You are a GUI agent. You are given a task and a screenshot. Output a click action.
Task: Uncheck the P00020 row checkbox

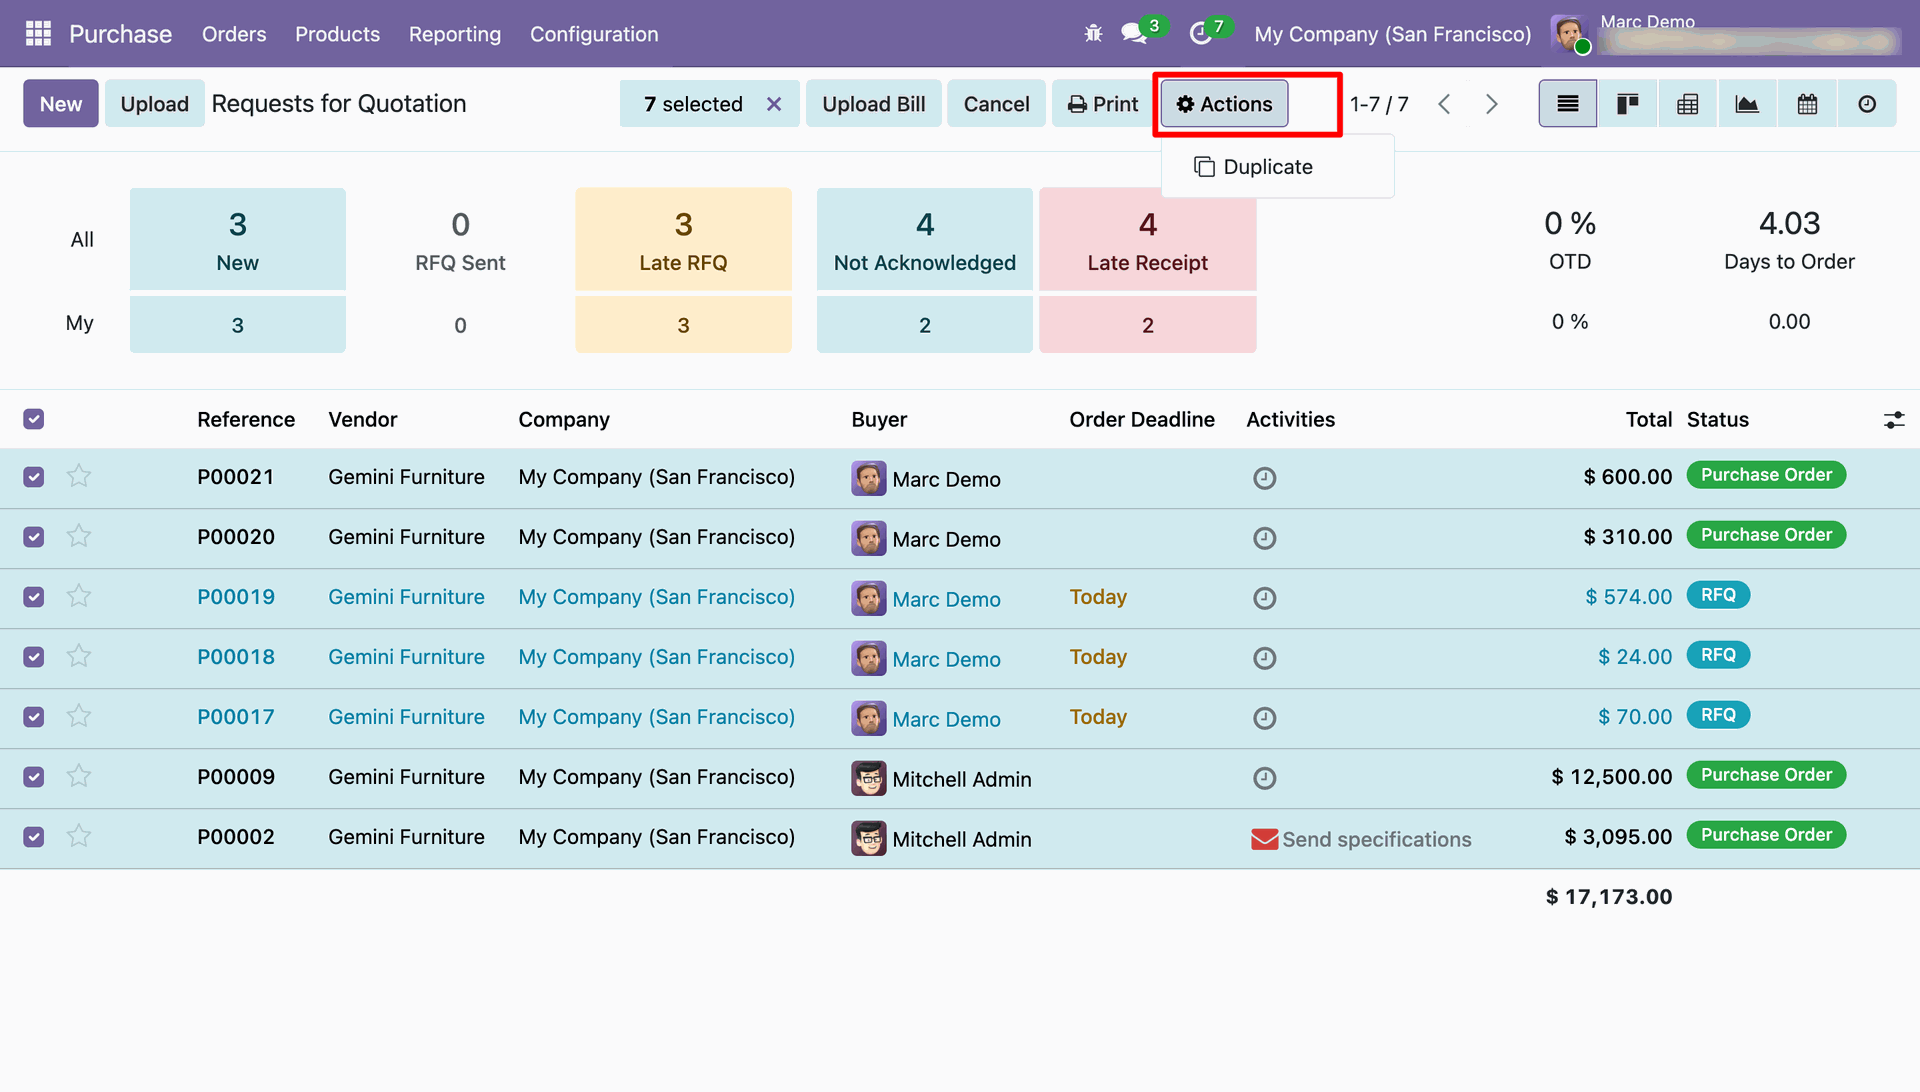pos(34,537)
